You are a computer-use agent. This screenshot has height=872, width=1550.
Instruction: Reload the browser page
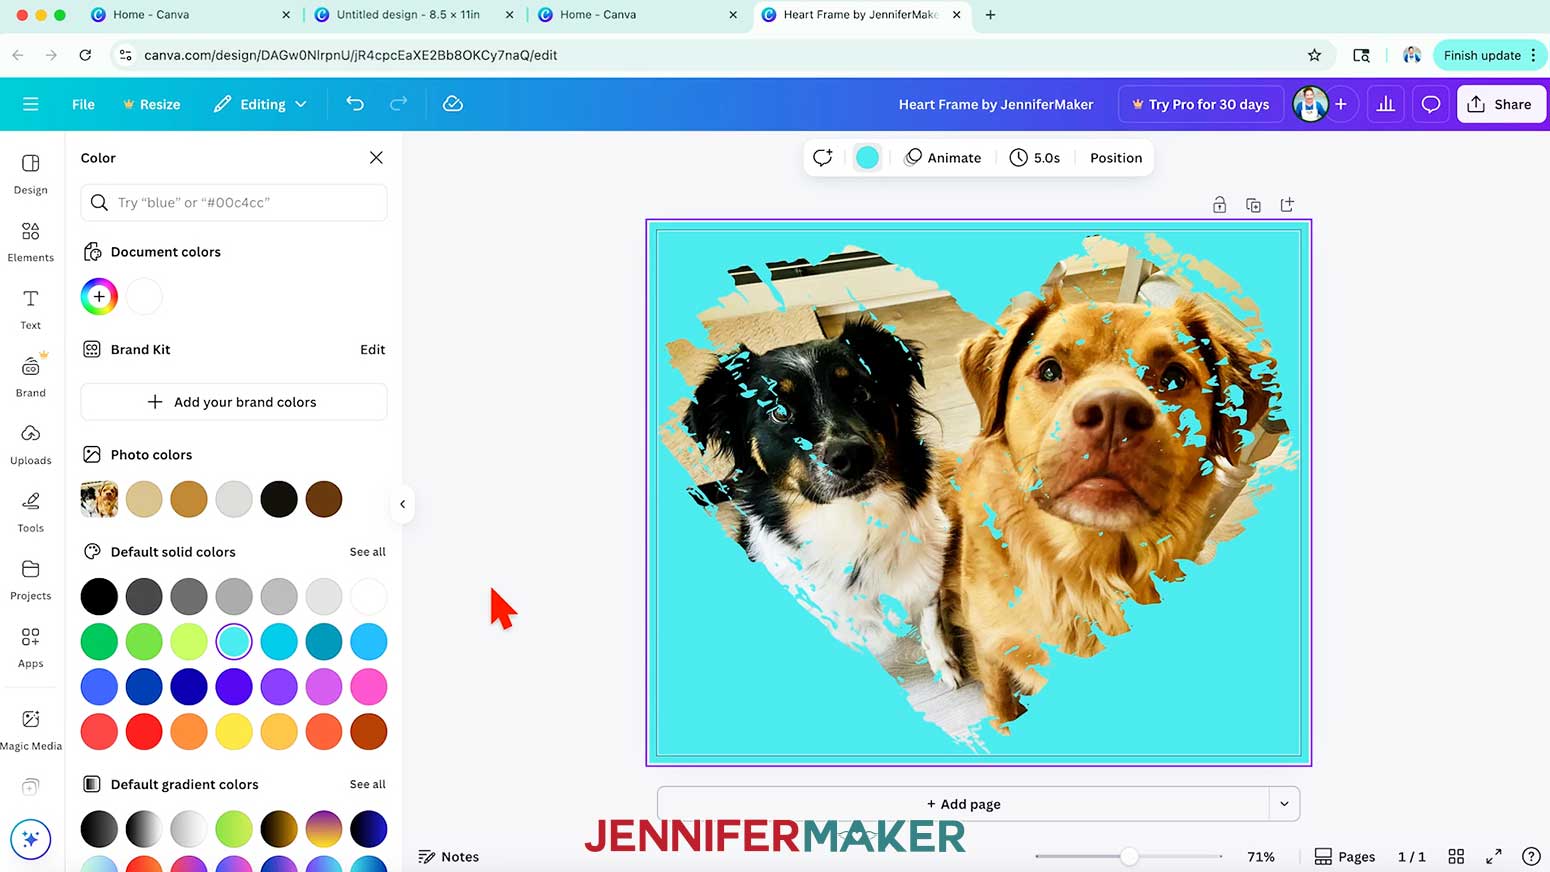point(85,55)
